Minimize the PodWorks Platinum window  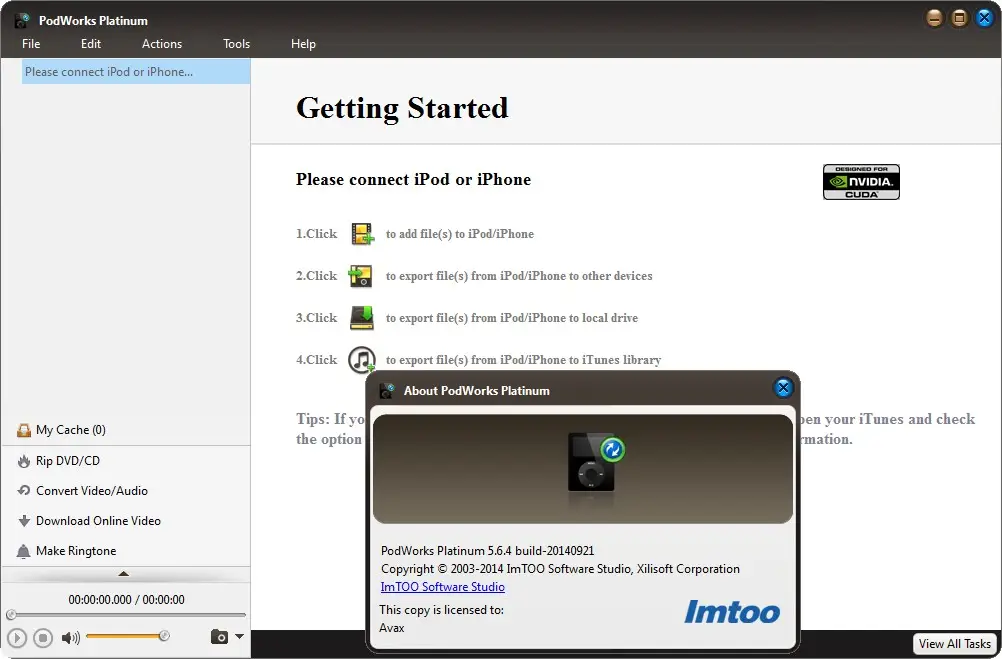934,18
